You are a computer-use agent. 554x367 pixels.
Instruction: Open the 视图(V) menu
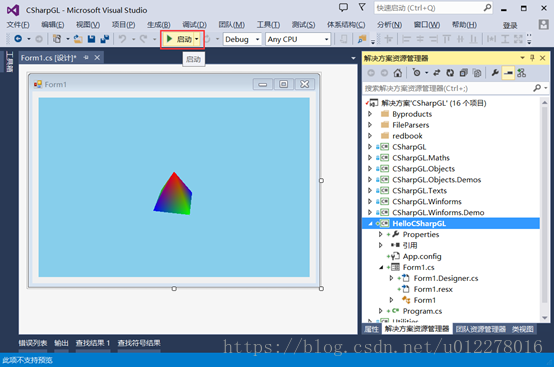coord(88,25)
